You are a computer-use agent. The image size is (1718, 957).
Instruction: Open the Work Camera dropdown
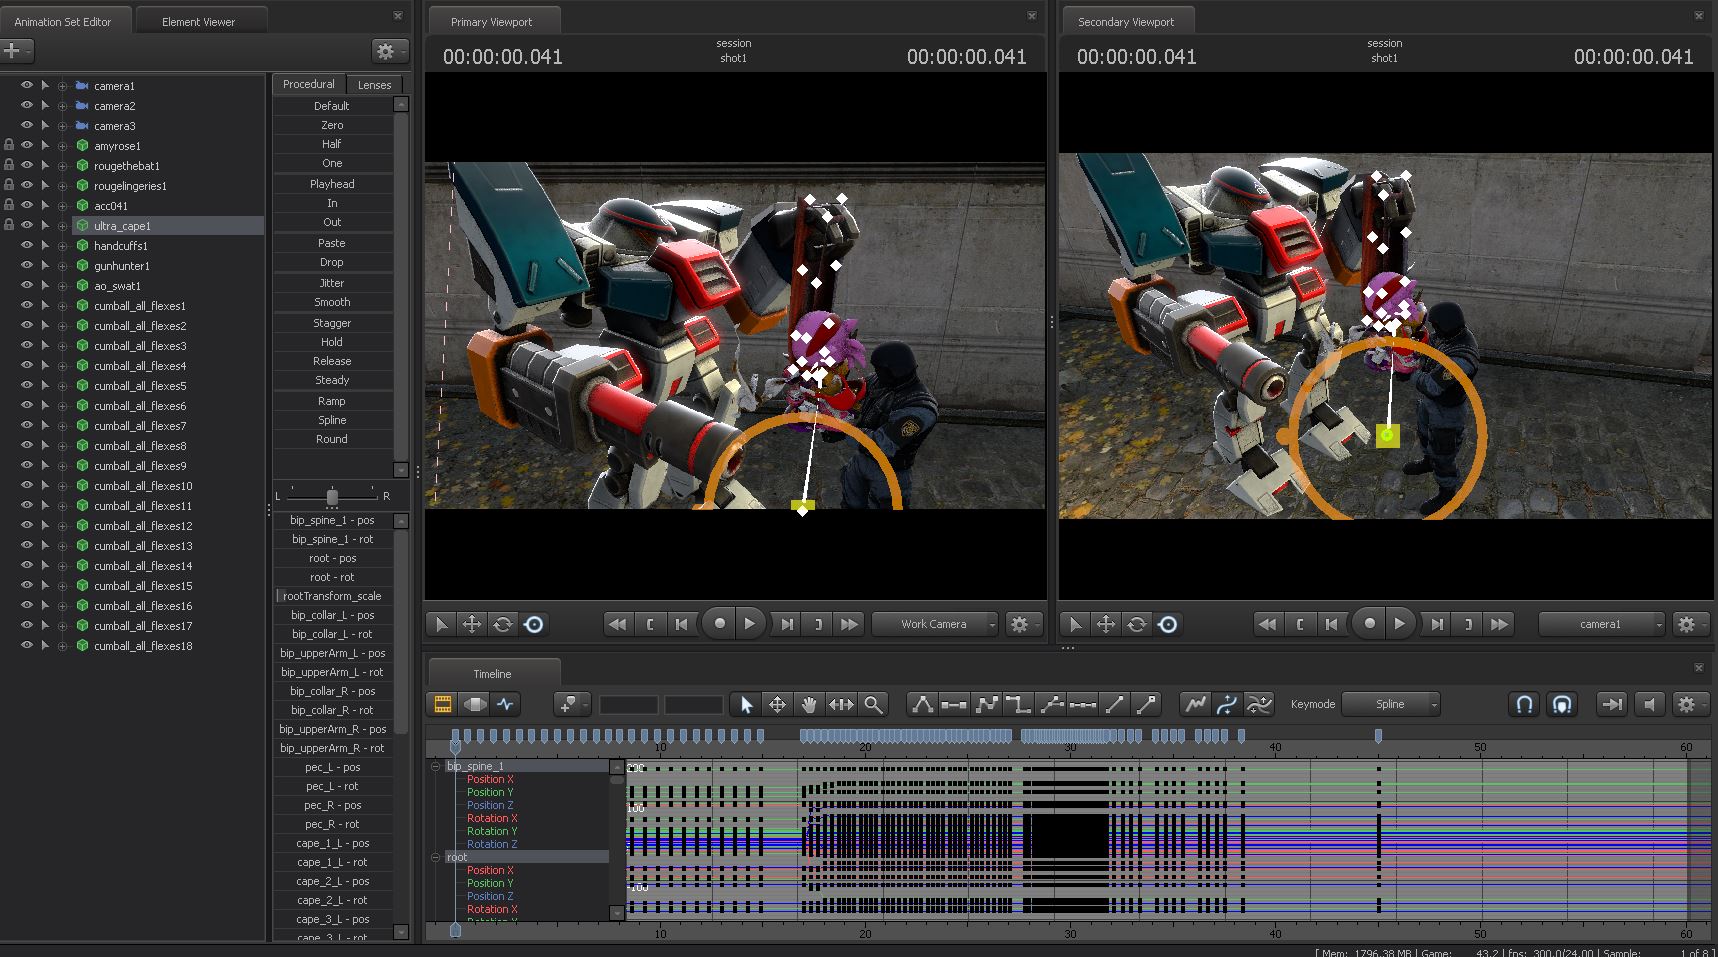coord(934,624)
